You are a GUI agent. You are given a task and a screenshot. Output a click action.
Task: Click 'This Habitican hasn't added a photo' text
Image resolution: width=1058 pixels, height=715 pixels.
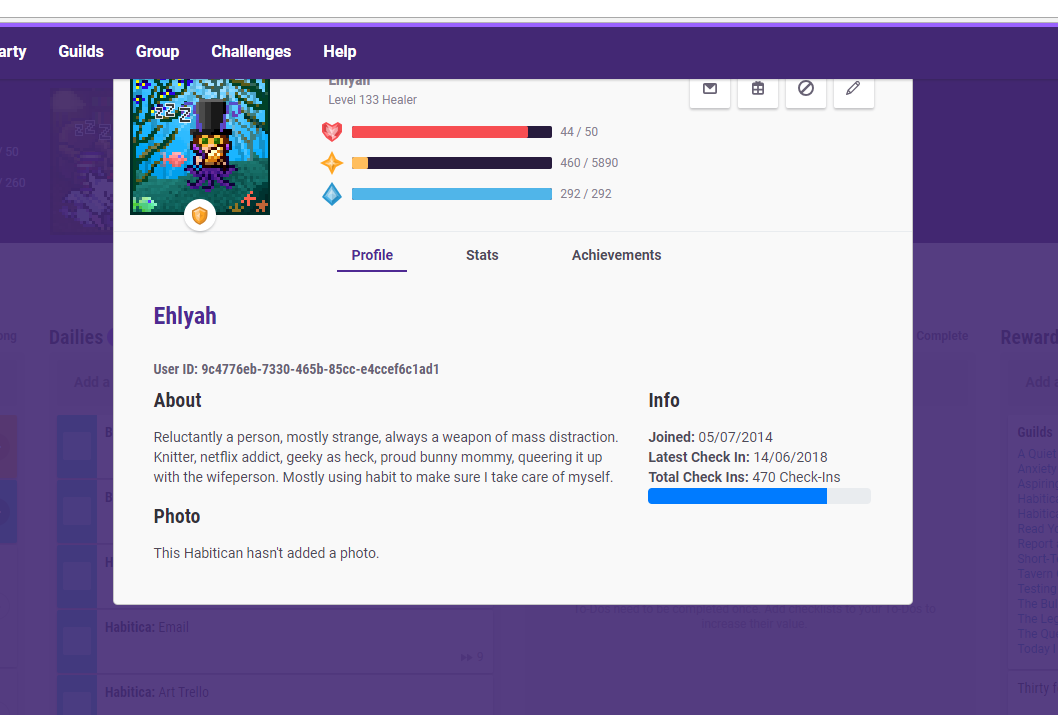pyautogui.click(x=266, y=553)
